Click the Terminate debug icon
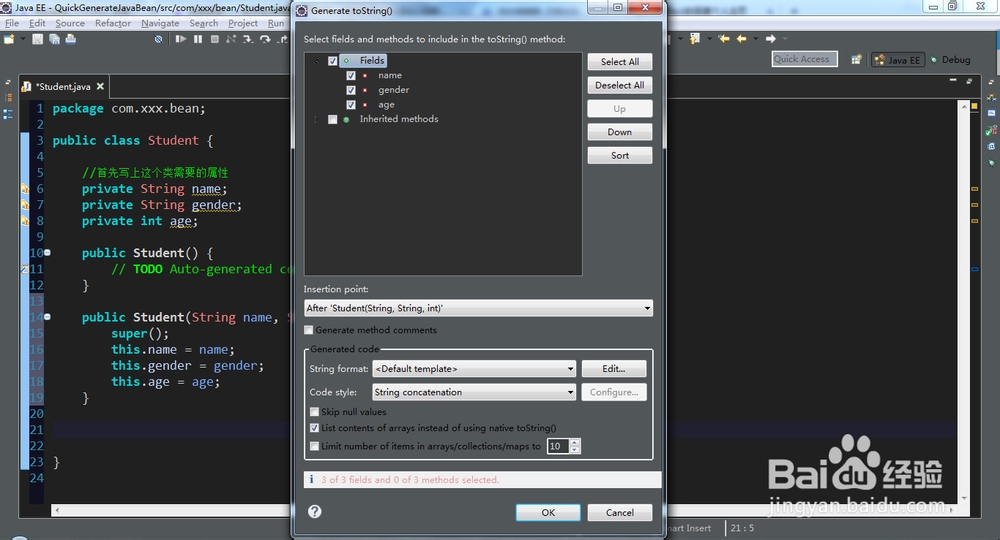Image resolution: width=1000 pixels, height=540 pixels. click(x=215, y=39)
